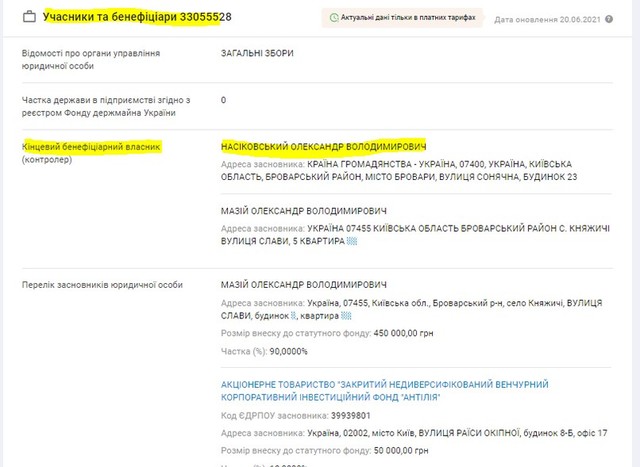Open the 'Актуальні дані тільки в платних тарифах' badge
Screen dimensions: 640x467
point(405,18)
